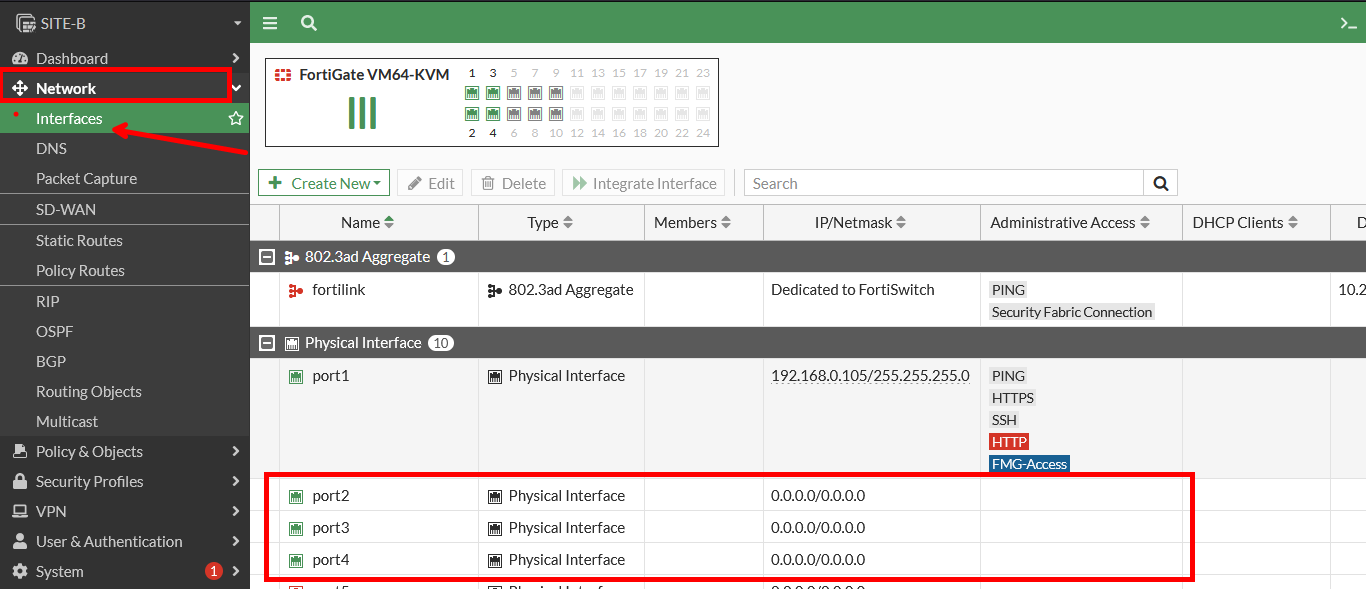
Task: Click the port1 interface row icon
Action: point(296,377)
